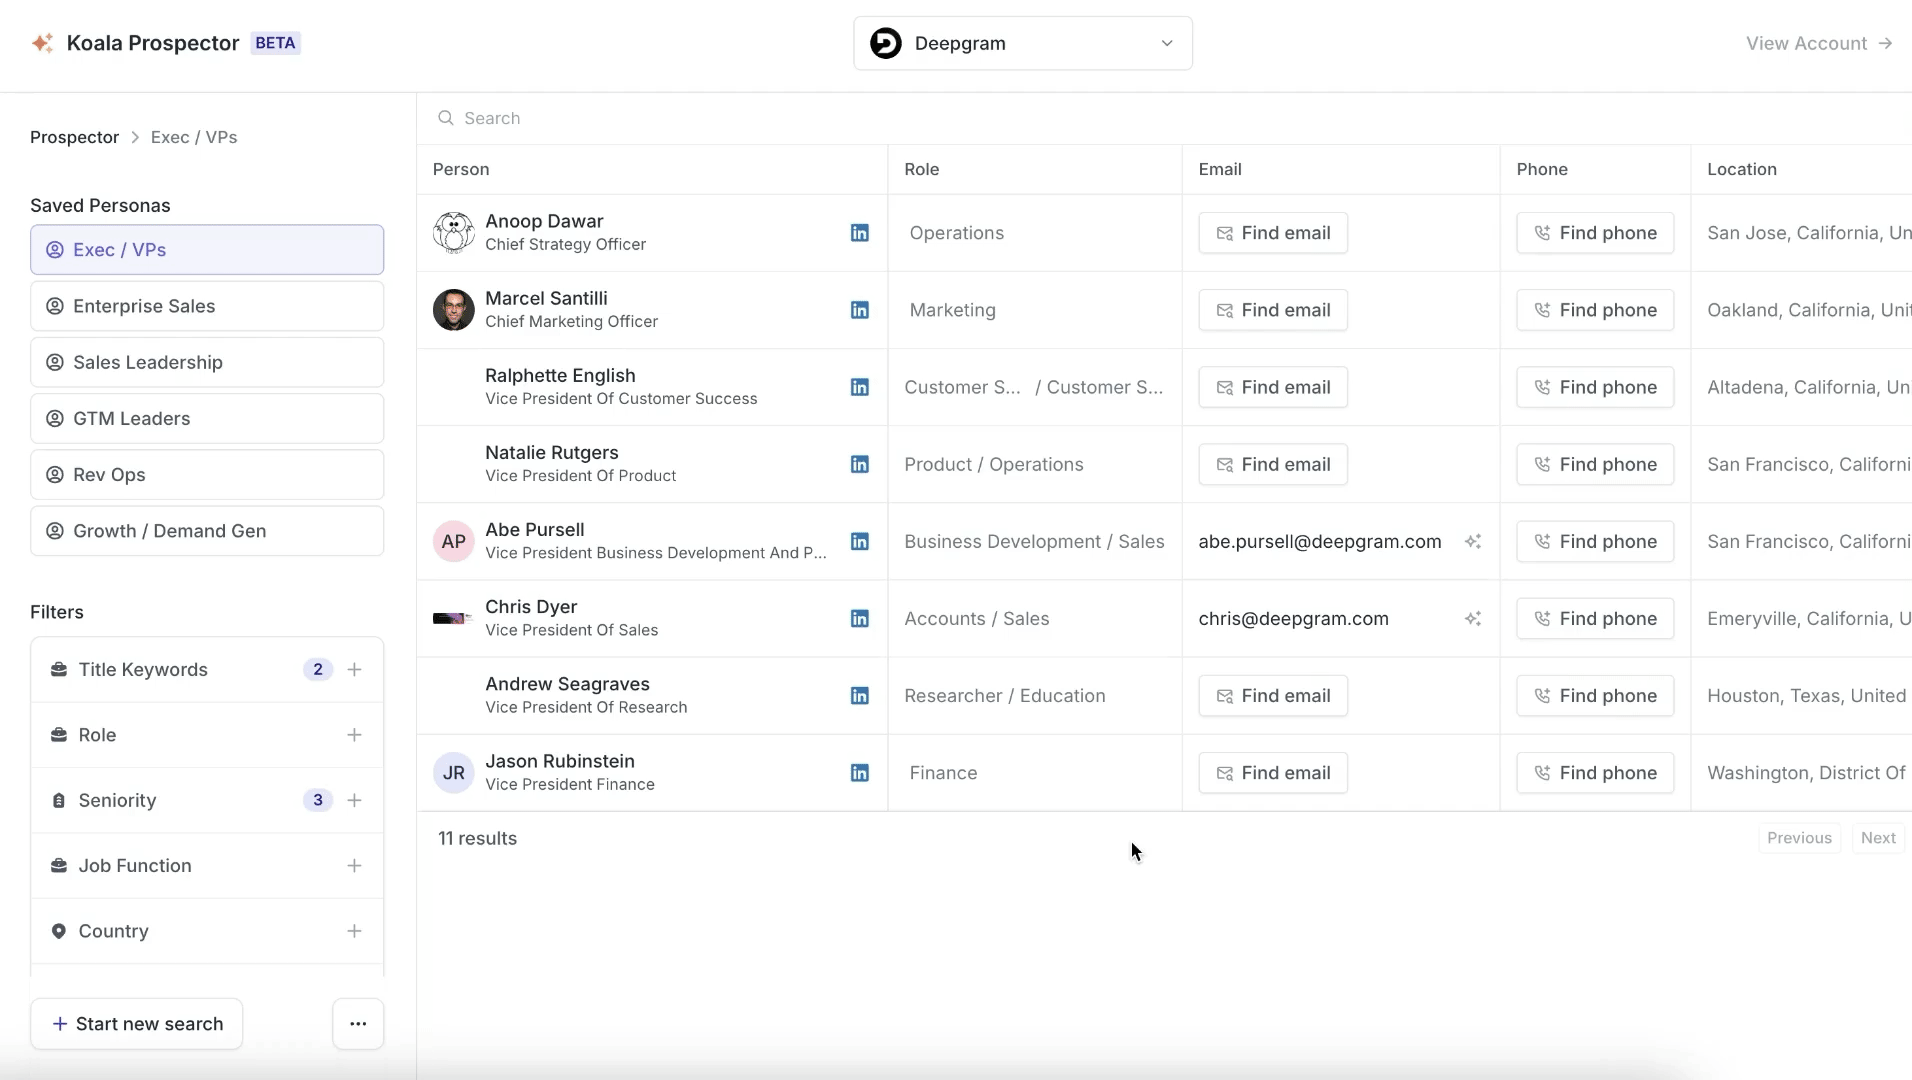Select the Growth / Demand Gen persona
Screen dimensions: 1912x1080
(207, 531)
